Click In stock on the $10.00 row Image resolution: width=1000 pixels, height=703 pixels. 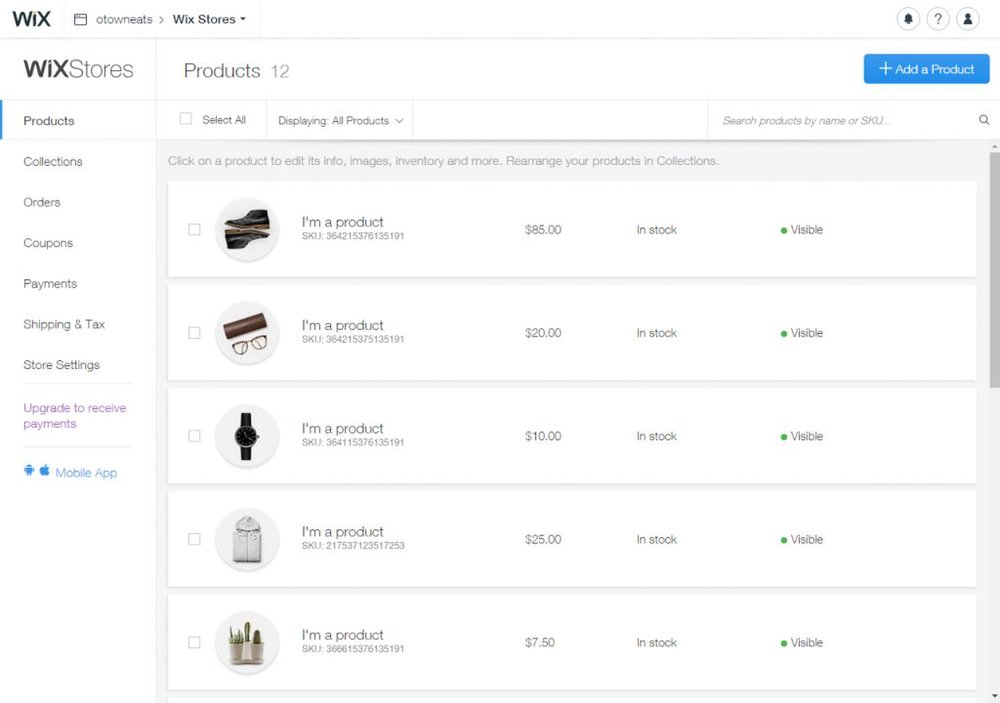pyautogui.click(x=656, y=436)
